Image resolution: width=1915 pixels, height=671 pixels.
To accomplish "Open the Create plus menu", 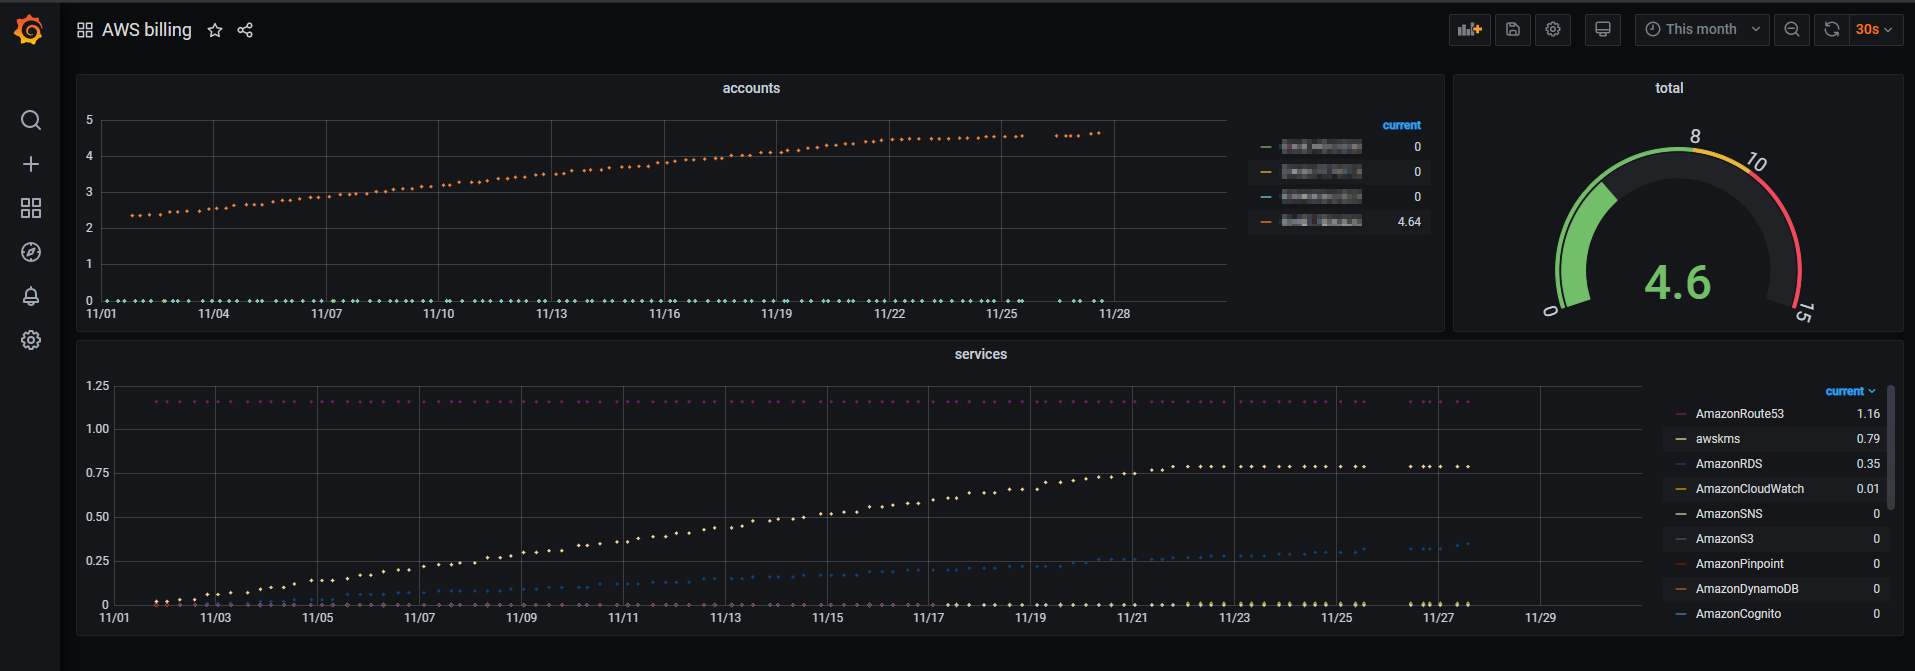I will coord(31,164).
